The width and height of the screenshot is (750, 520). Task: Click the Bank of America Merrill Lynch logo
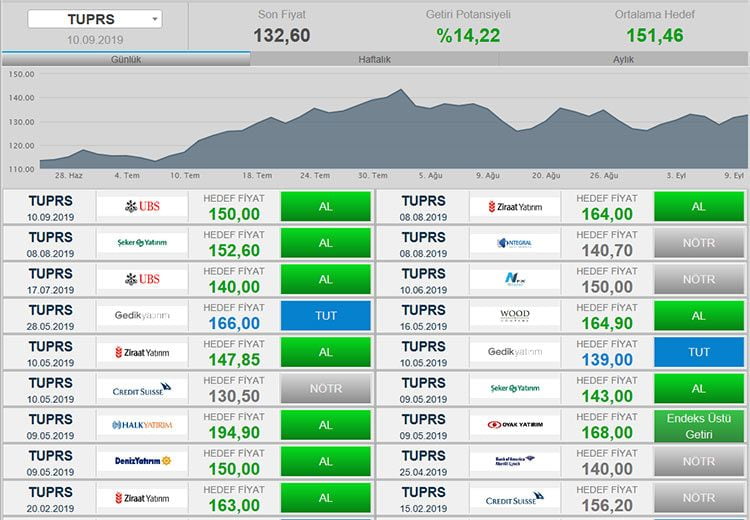click(x=514, y=461)
